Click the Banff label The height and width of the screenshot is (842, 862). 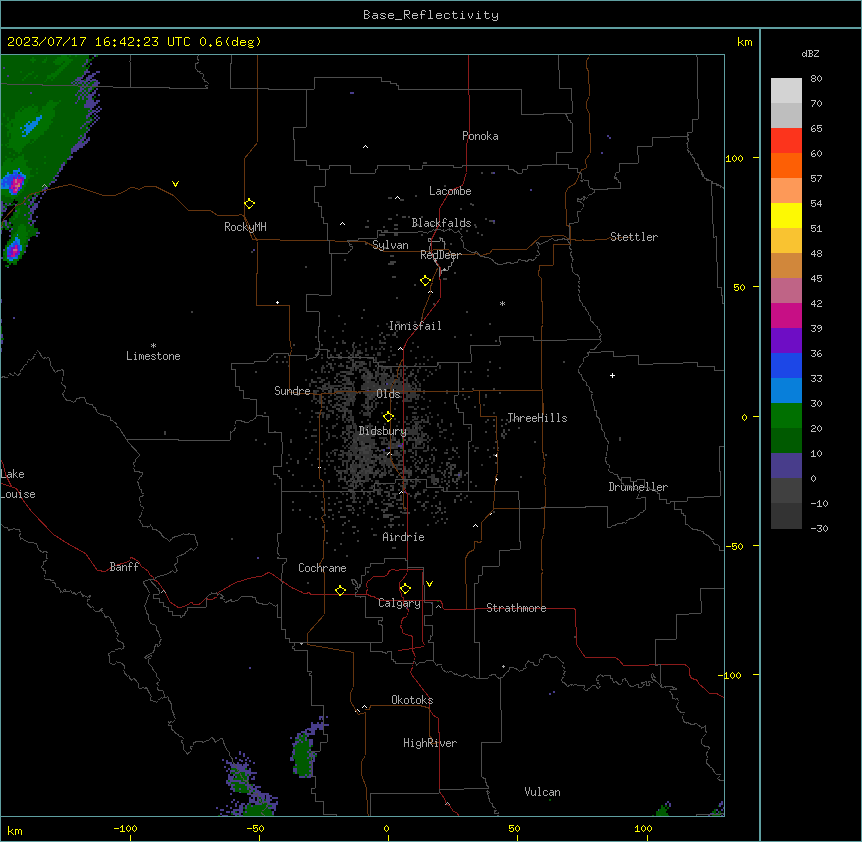click(124, 567)
